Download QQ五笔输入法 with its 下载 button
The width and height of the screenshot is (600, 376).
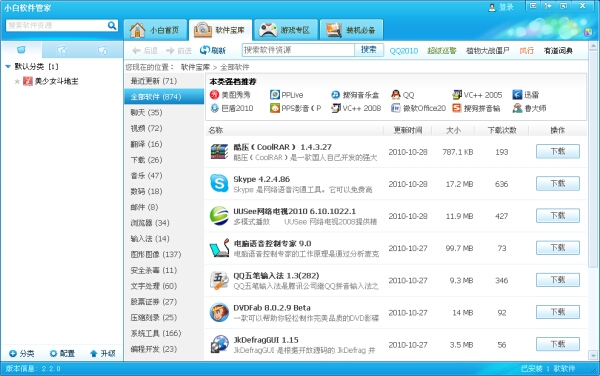[558, 280]
